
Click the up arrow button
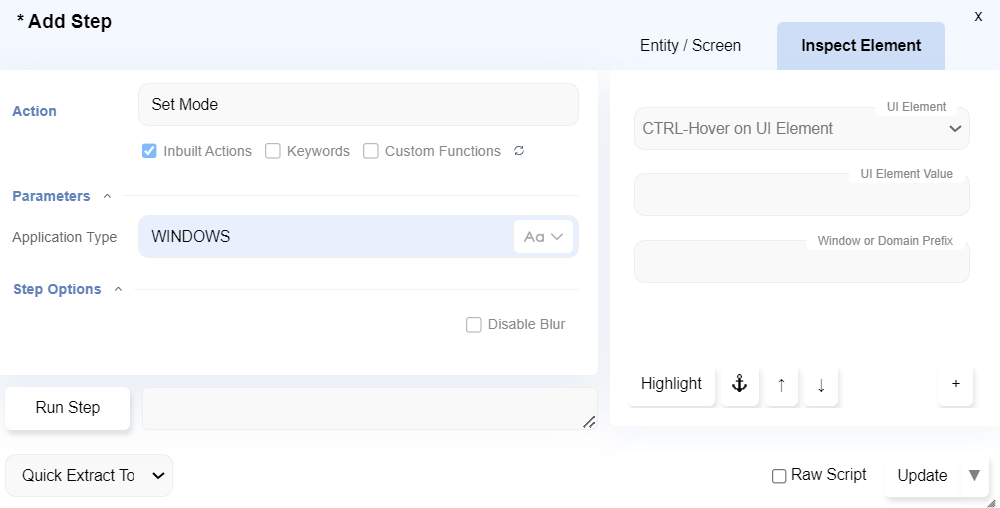tap(781, 385)
